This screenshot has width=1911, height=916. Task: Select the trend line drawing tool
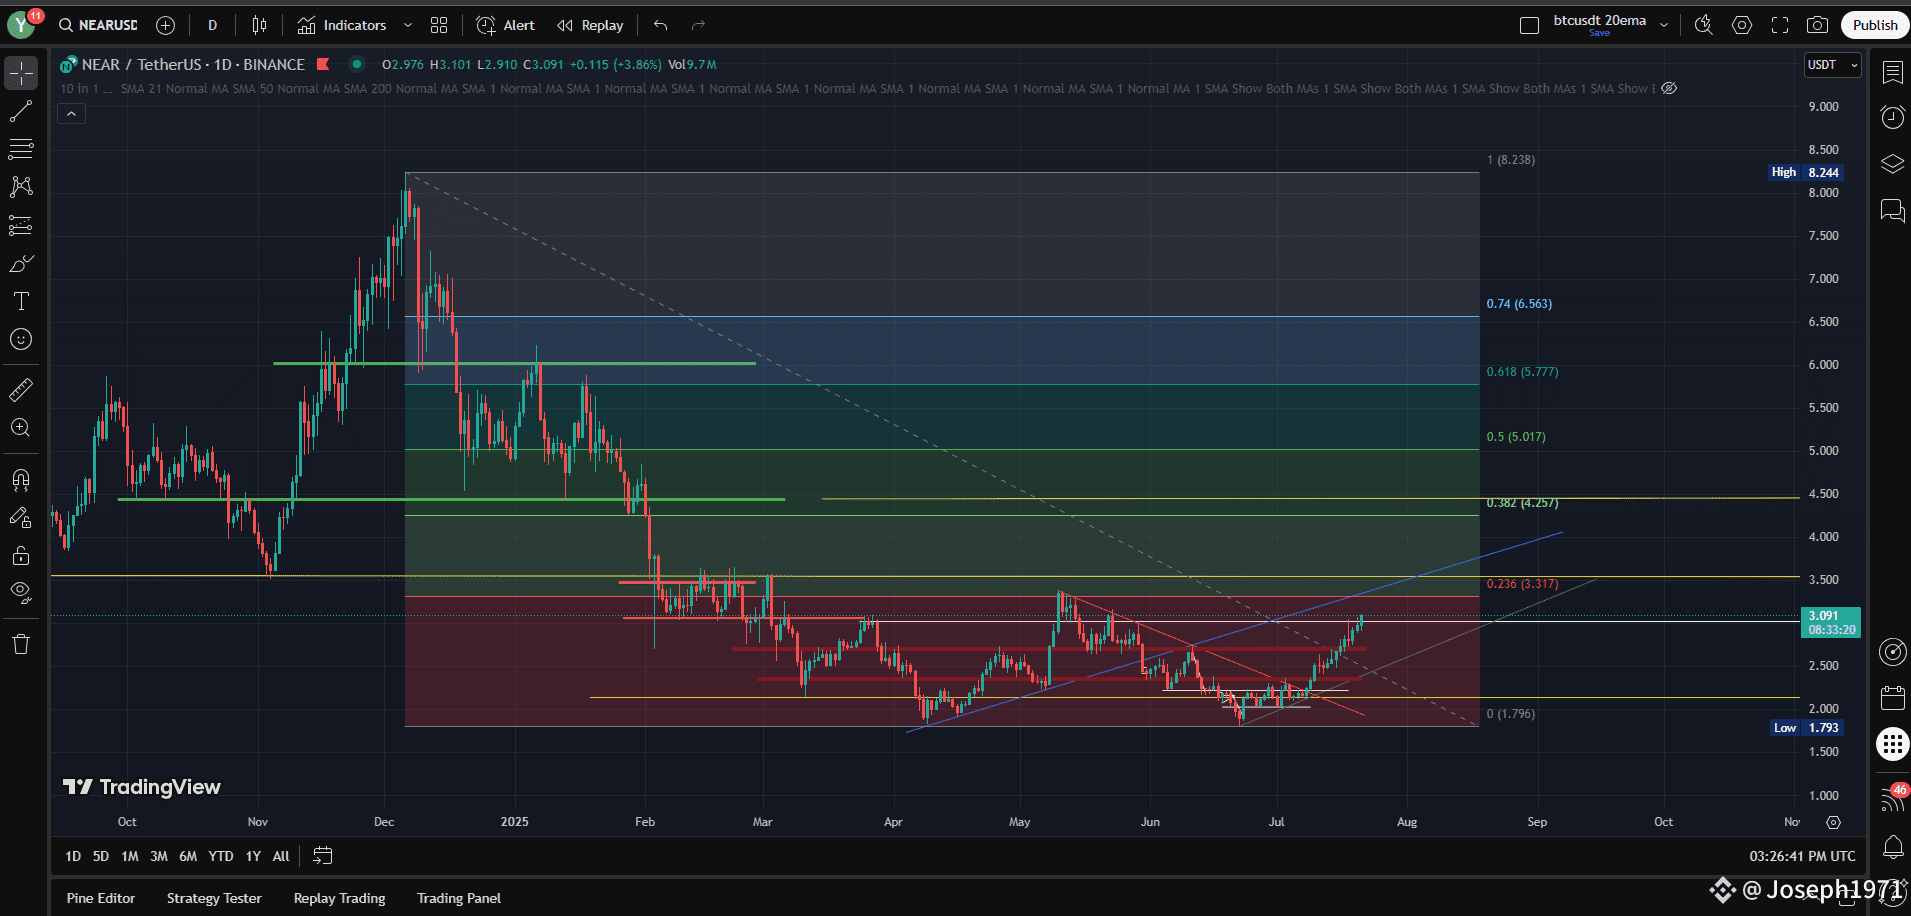(x=21, y=111)
